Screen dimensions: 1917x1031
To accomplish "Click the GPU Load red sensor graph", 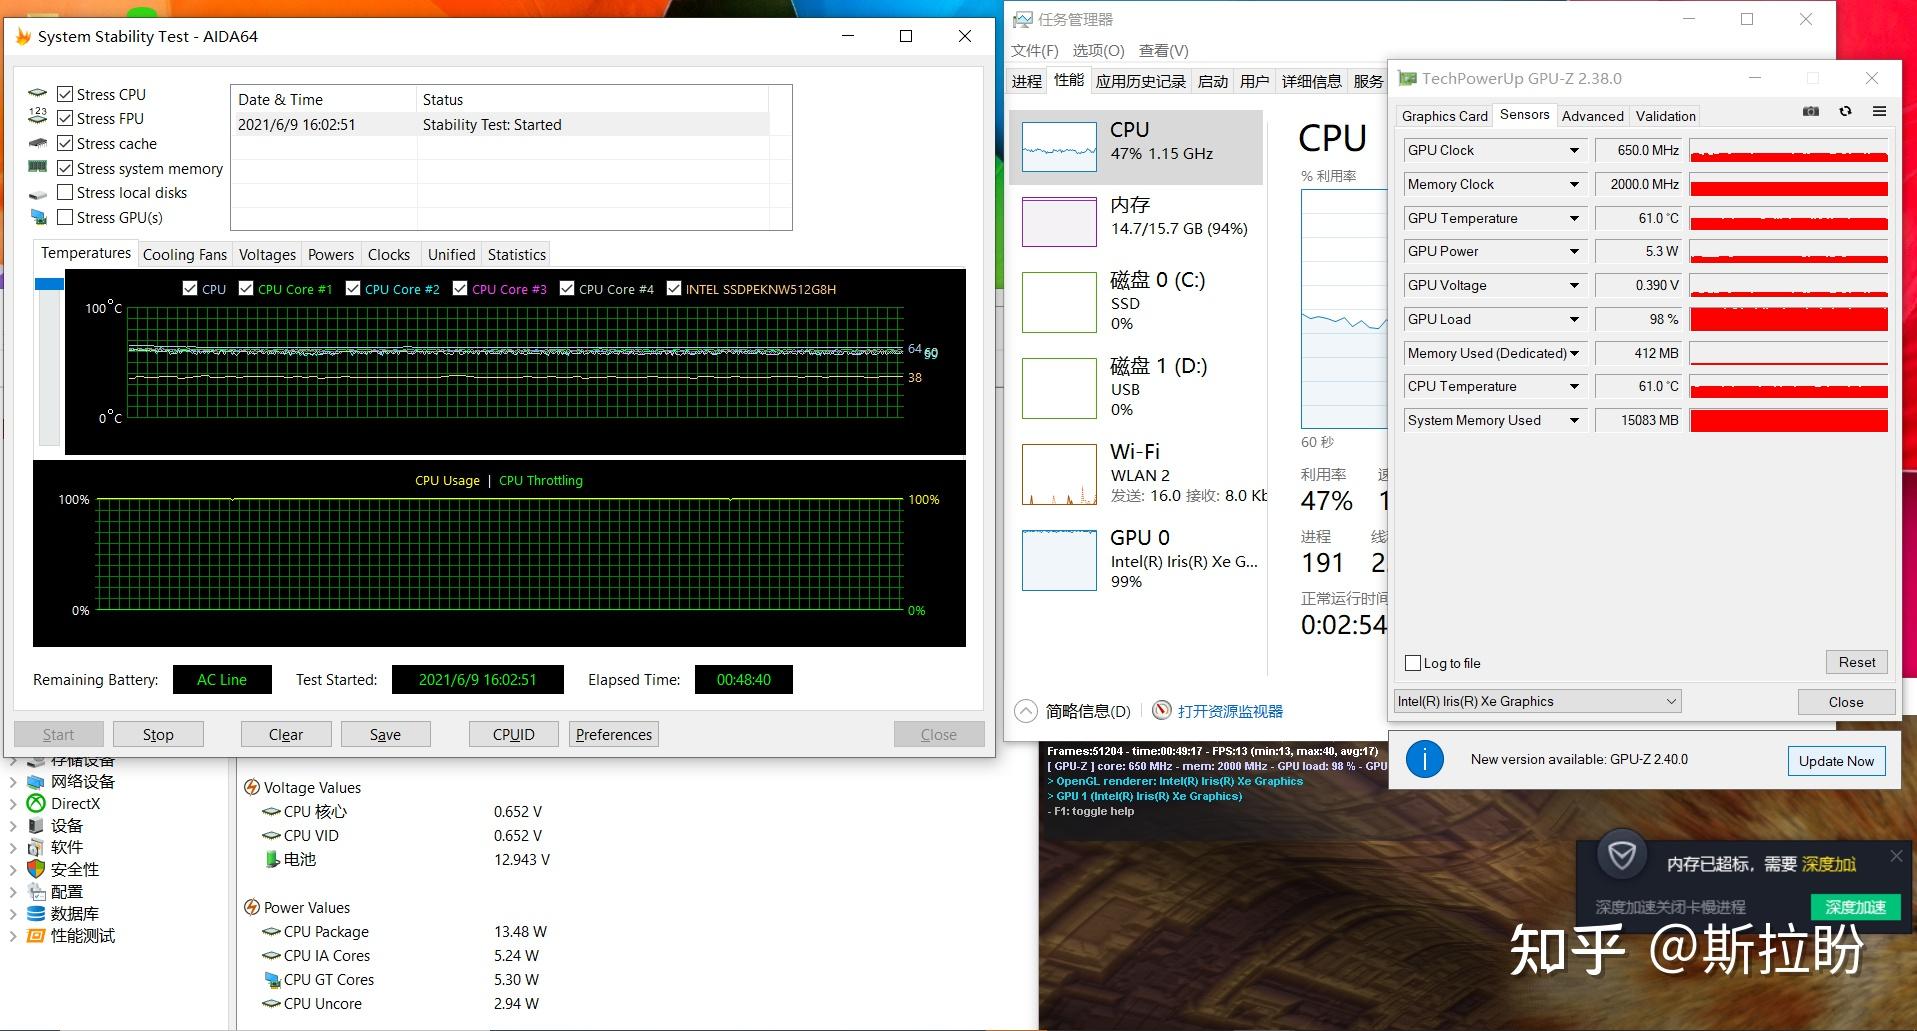I will pyautogui.click(x=1788, y=319).
